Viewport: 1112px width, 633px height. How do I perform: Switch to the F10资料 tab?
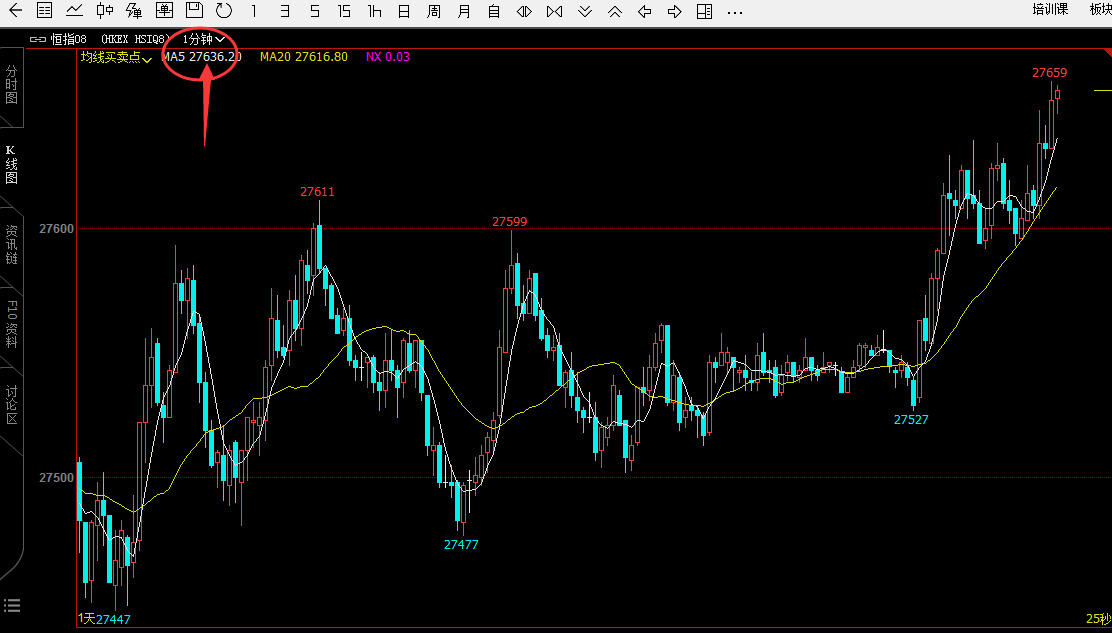[12, 323]
